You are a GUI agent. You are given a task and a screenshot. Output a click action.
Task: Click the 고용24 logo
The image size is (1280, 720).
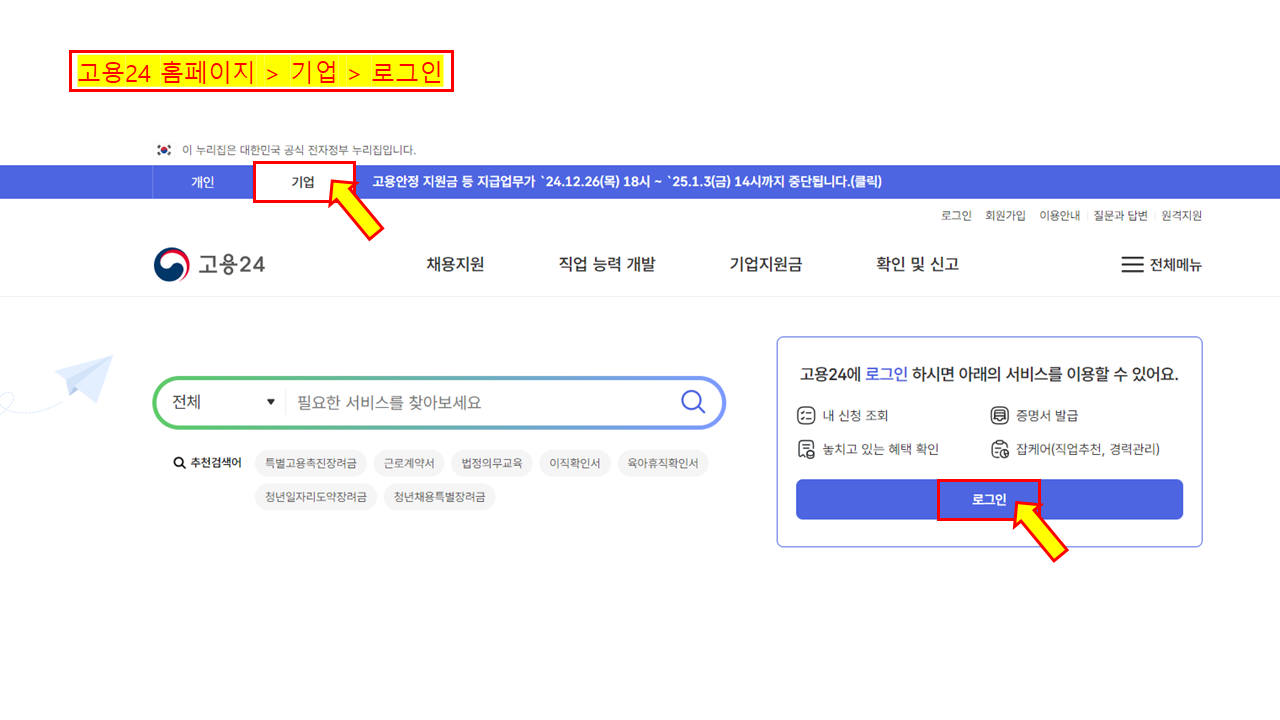pos(210,265)
